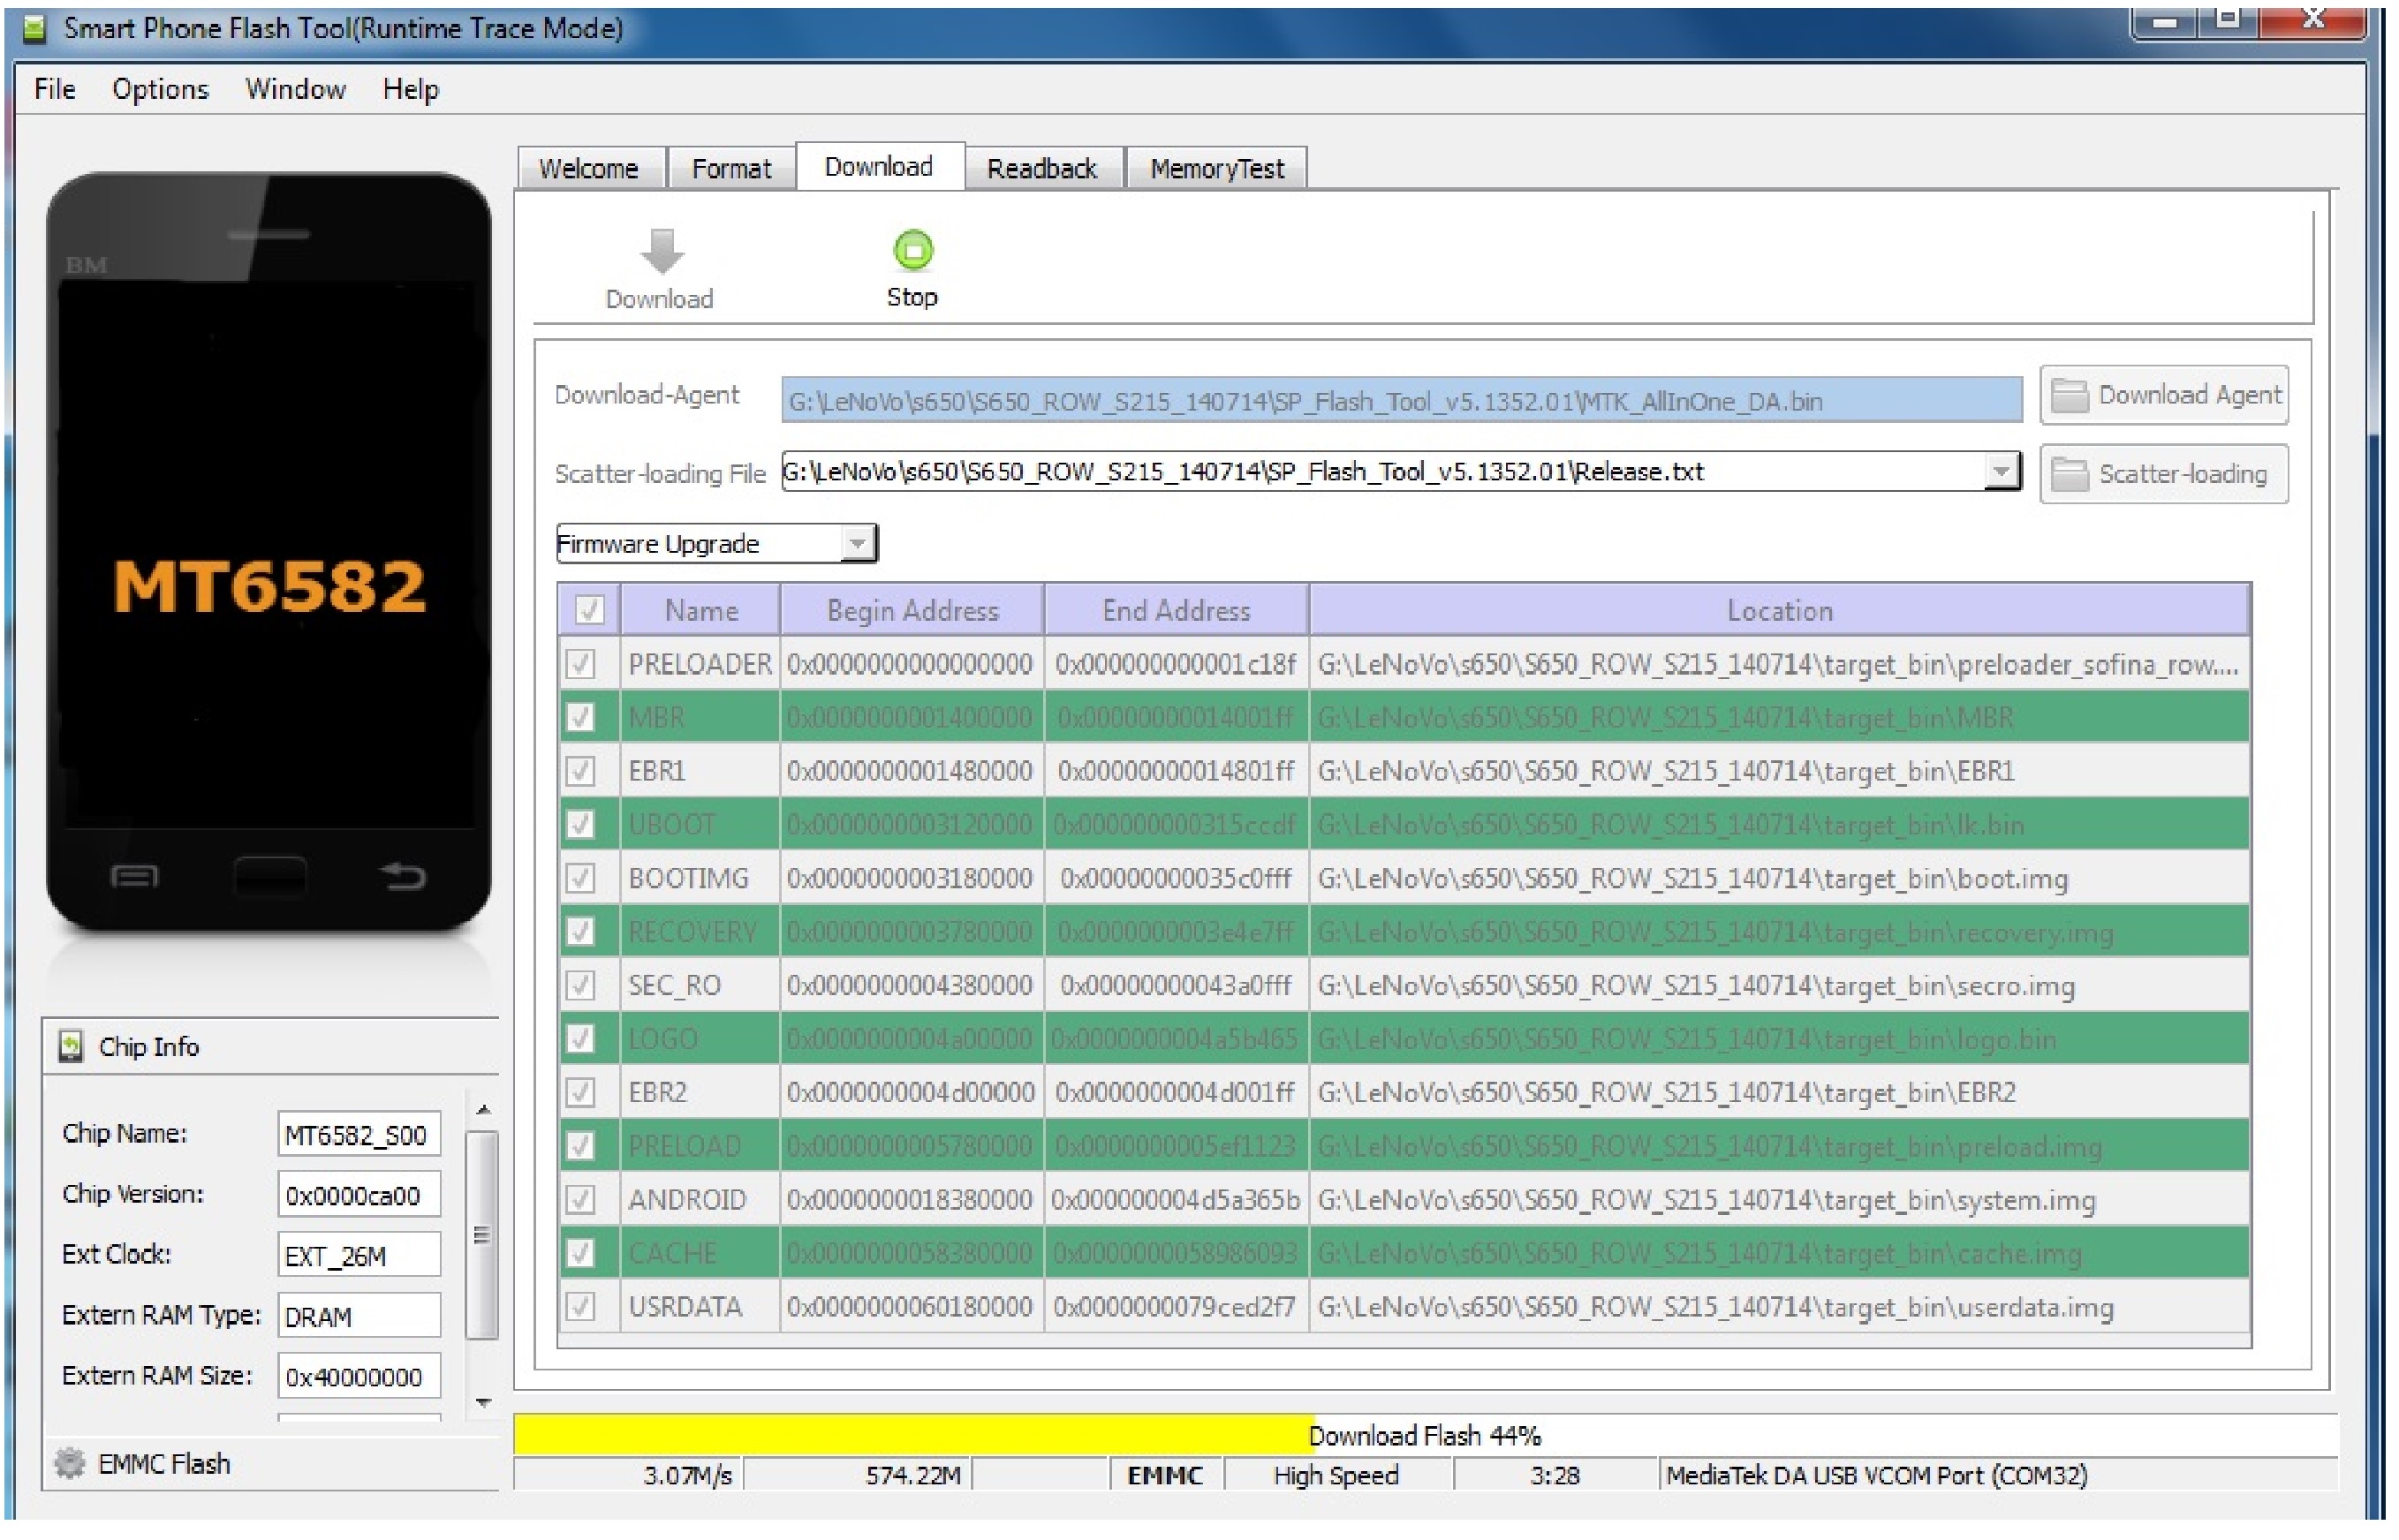Toggle the select-all header checkbox

589,610
